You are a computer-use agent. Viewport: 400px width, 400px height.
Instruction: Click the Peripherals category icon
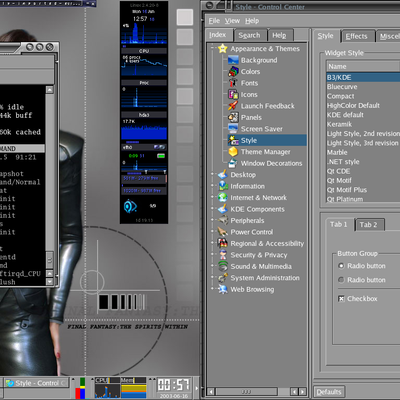[223, 220]
